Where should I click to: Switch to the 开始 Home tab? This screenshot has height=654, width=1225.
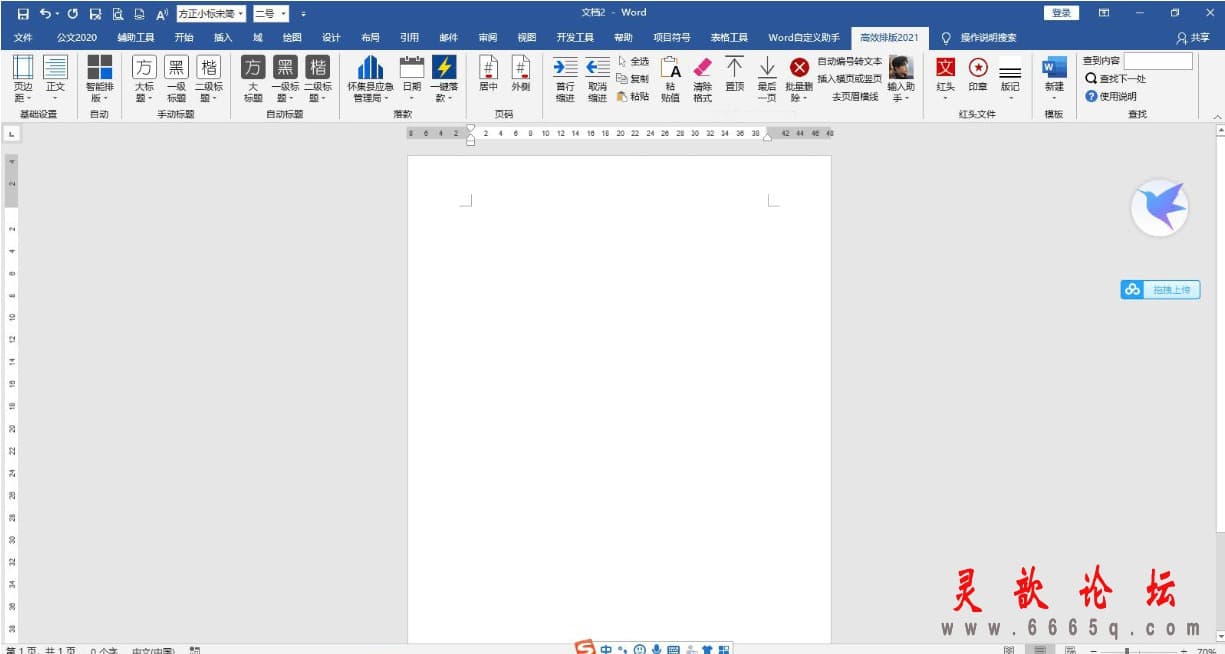point(184,38)
